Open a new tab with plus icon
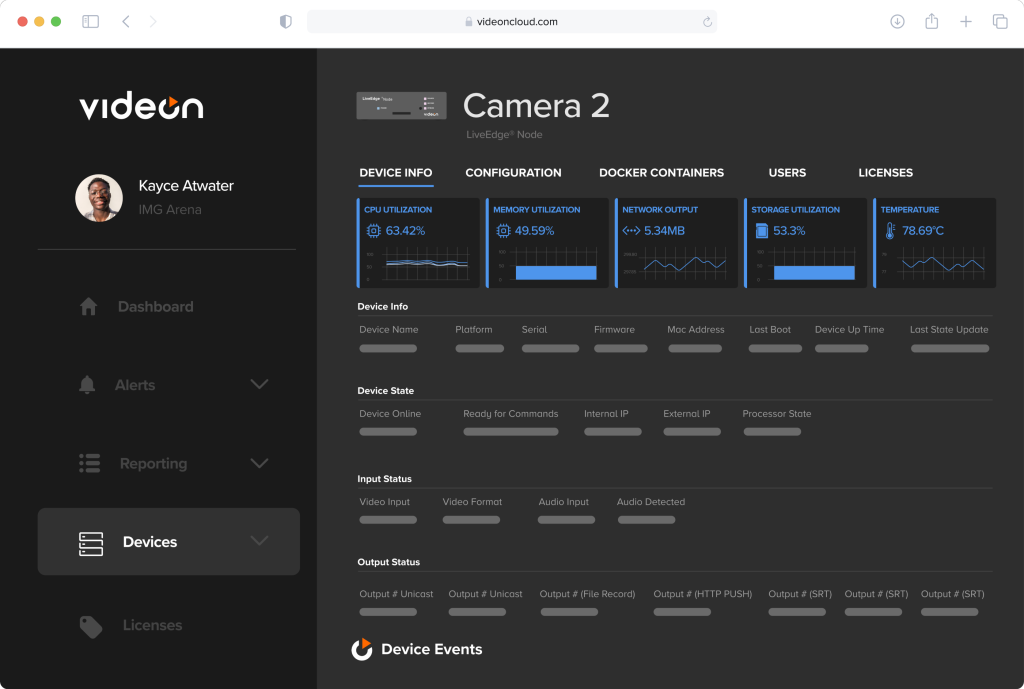This screenshot has width=1024, height=689. click(966, 22)
